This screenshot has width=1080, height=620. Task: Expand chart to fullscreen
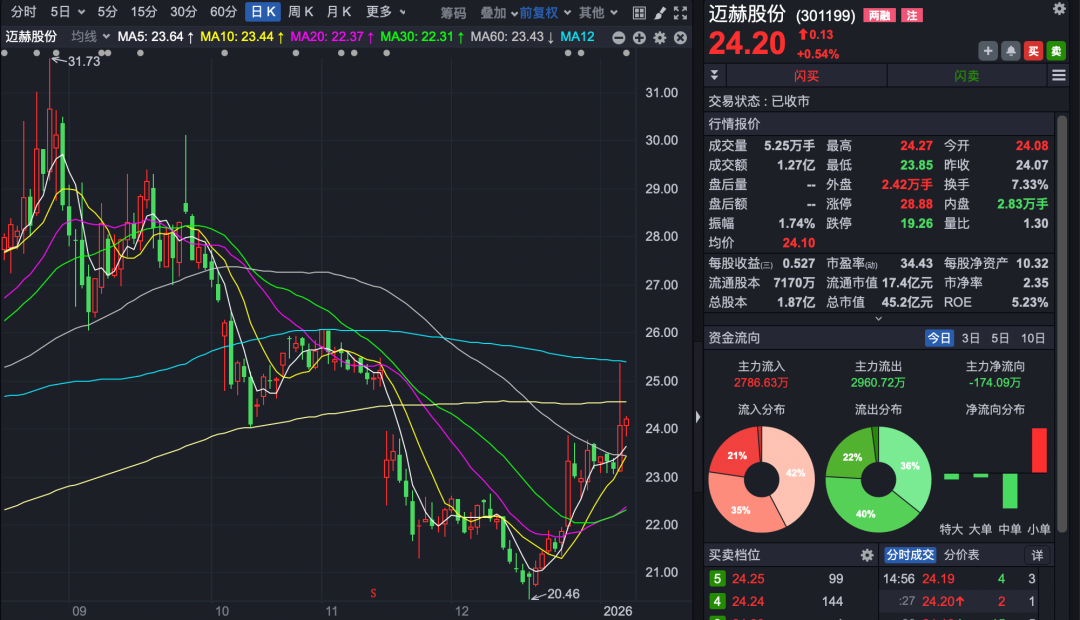[679, 13]
